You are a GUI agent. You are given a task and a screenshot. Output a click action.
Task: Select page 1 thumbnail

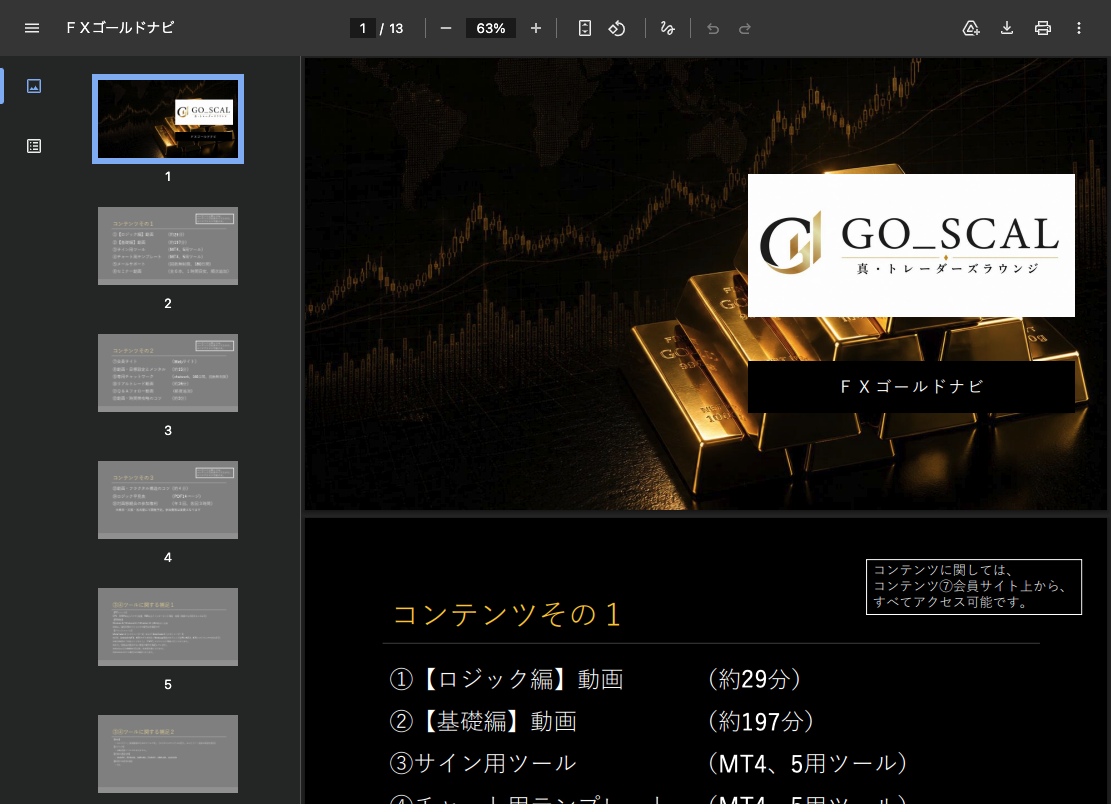(168, 119)
